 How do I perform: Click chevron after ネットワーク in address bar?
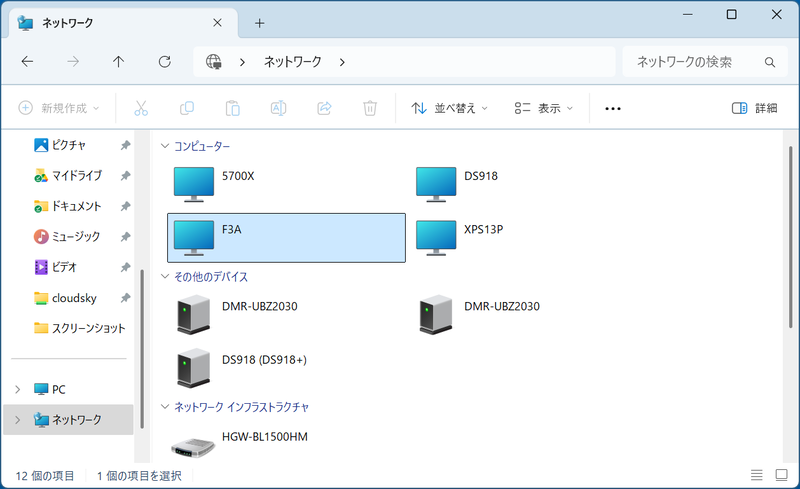pos(342,62)
